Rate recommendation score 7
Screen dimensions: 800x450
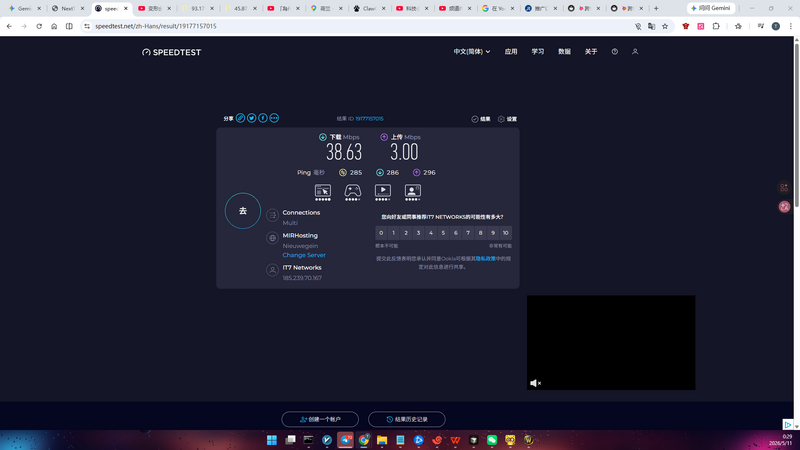tap(468, 233)
